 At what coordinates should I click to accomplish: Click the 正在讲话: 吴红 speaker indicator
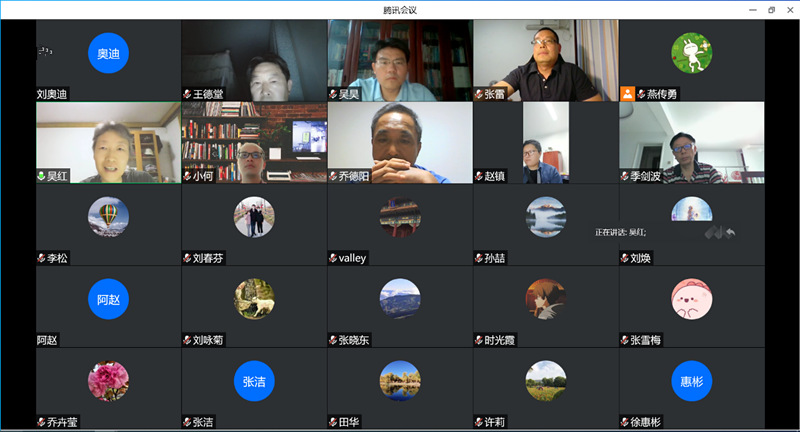point(621,232)
